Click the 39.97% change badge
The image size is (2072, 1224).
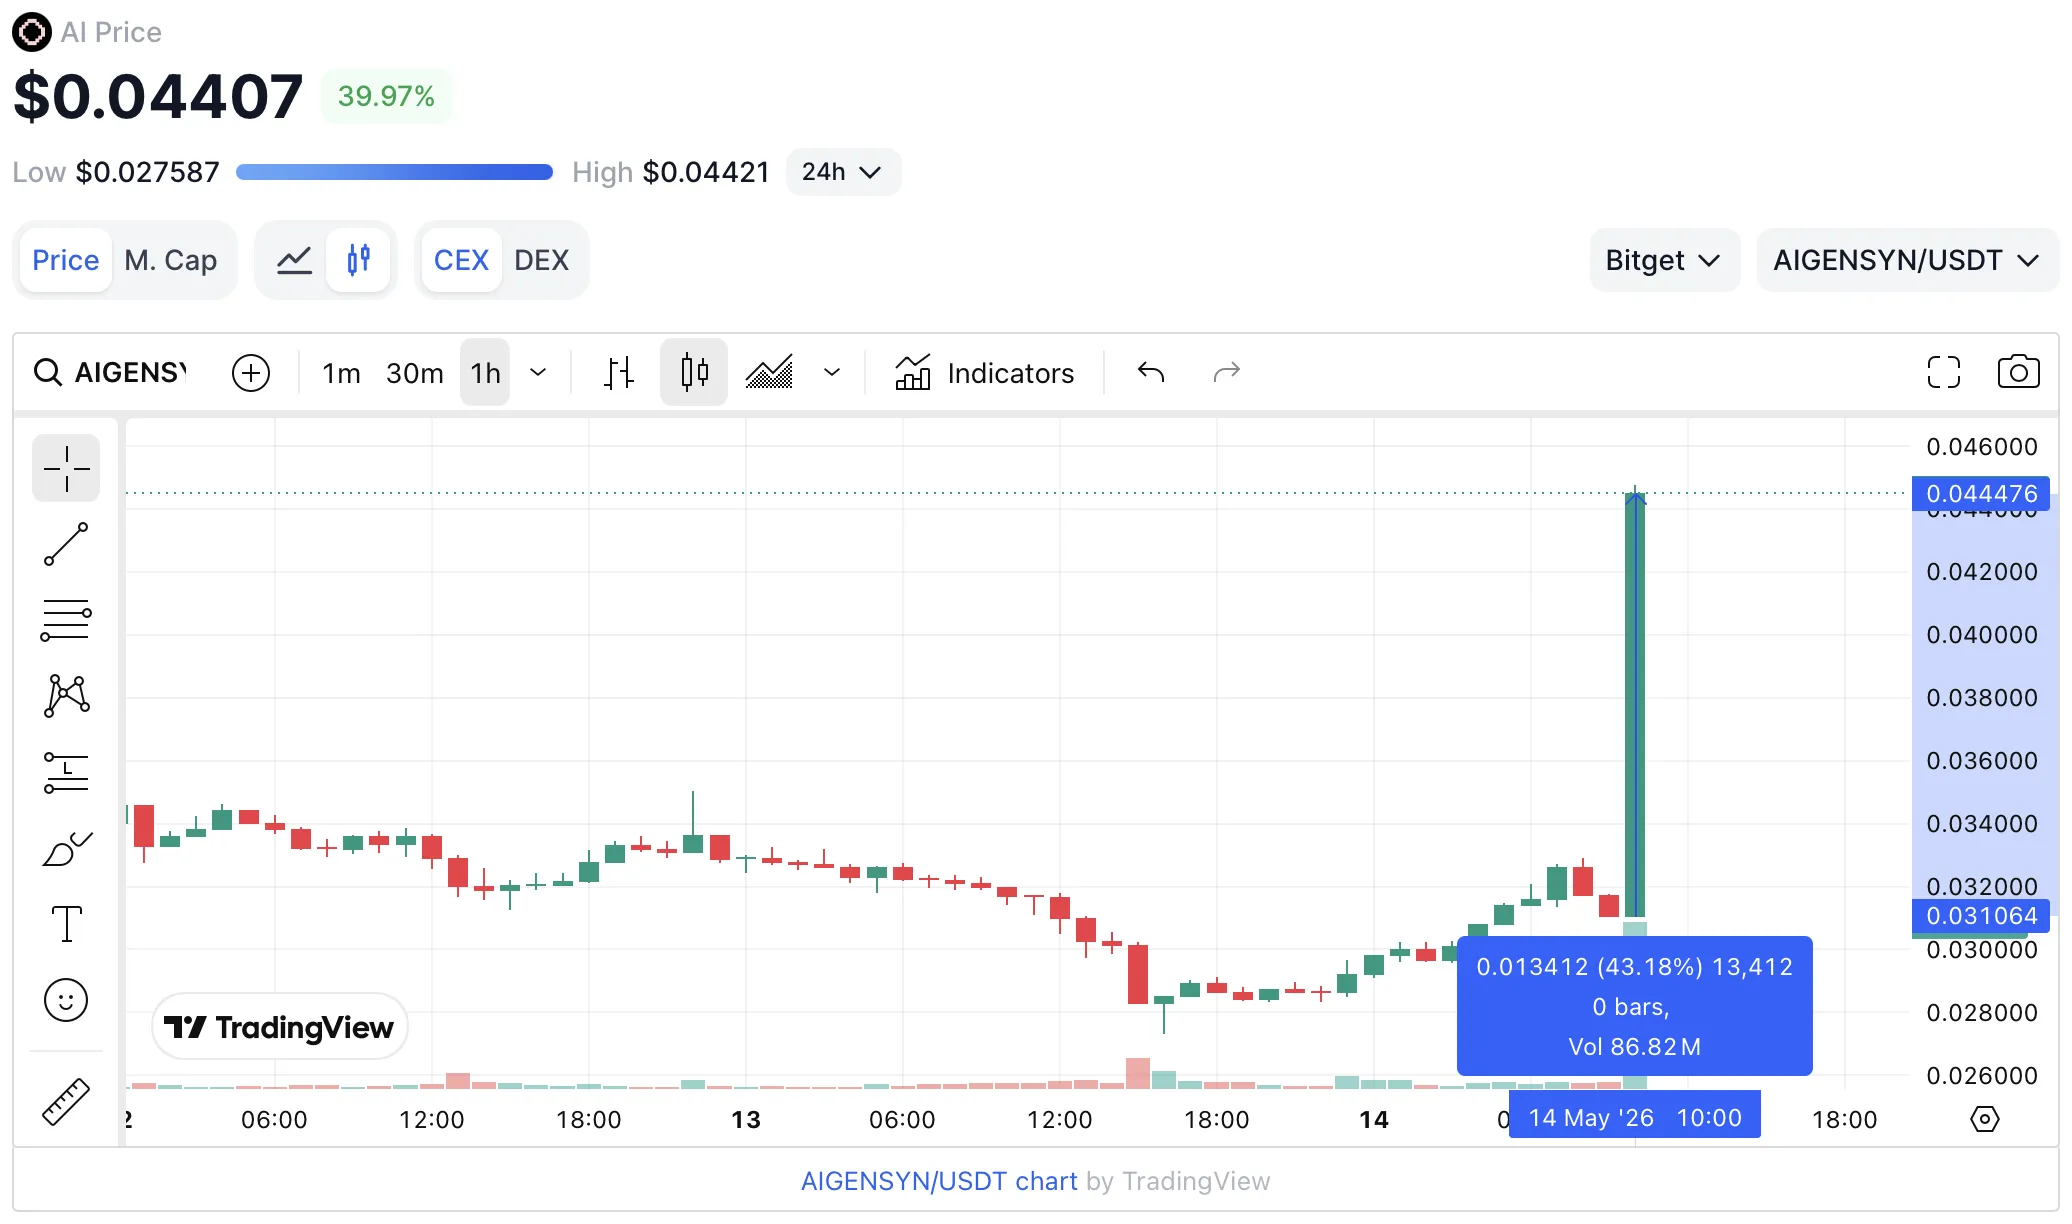click(x=386, y=96)
